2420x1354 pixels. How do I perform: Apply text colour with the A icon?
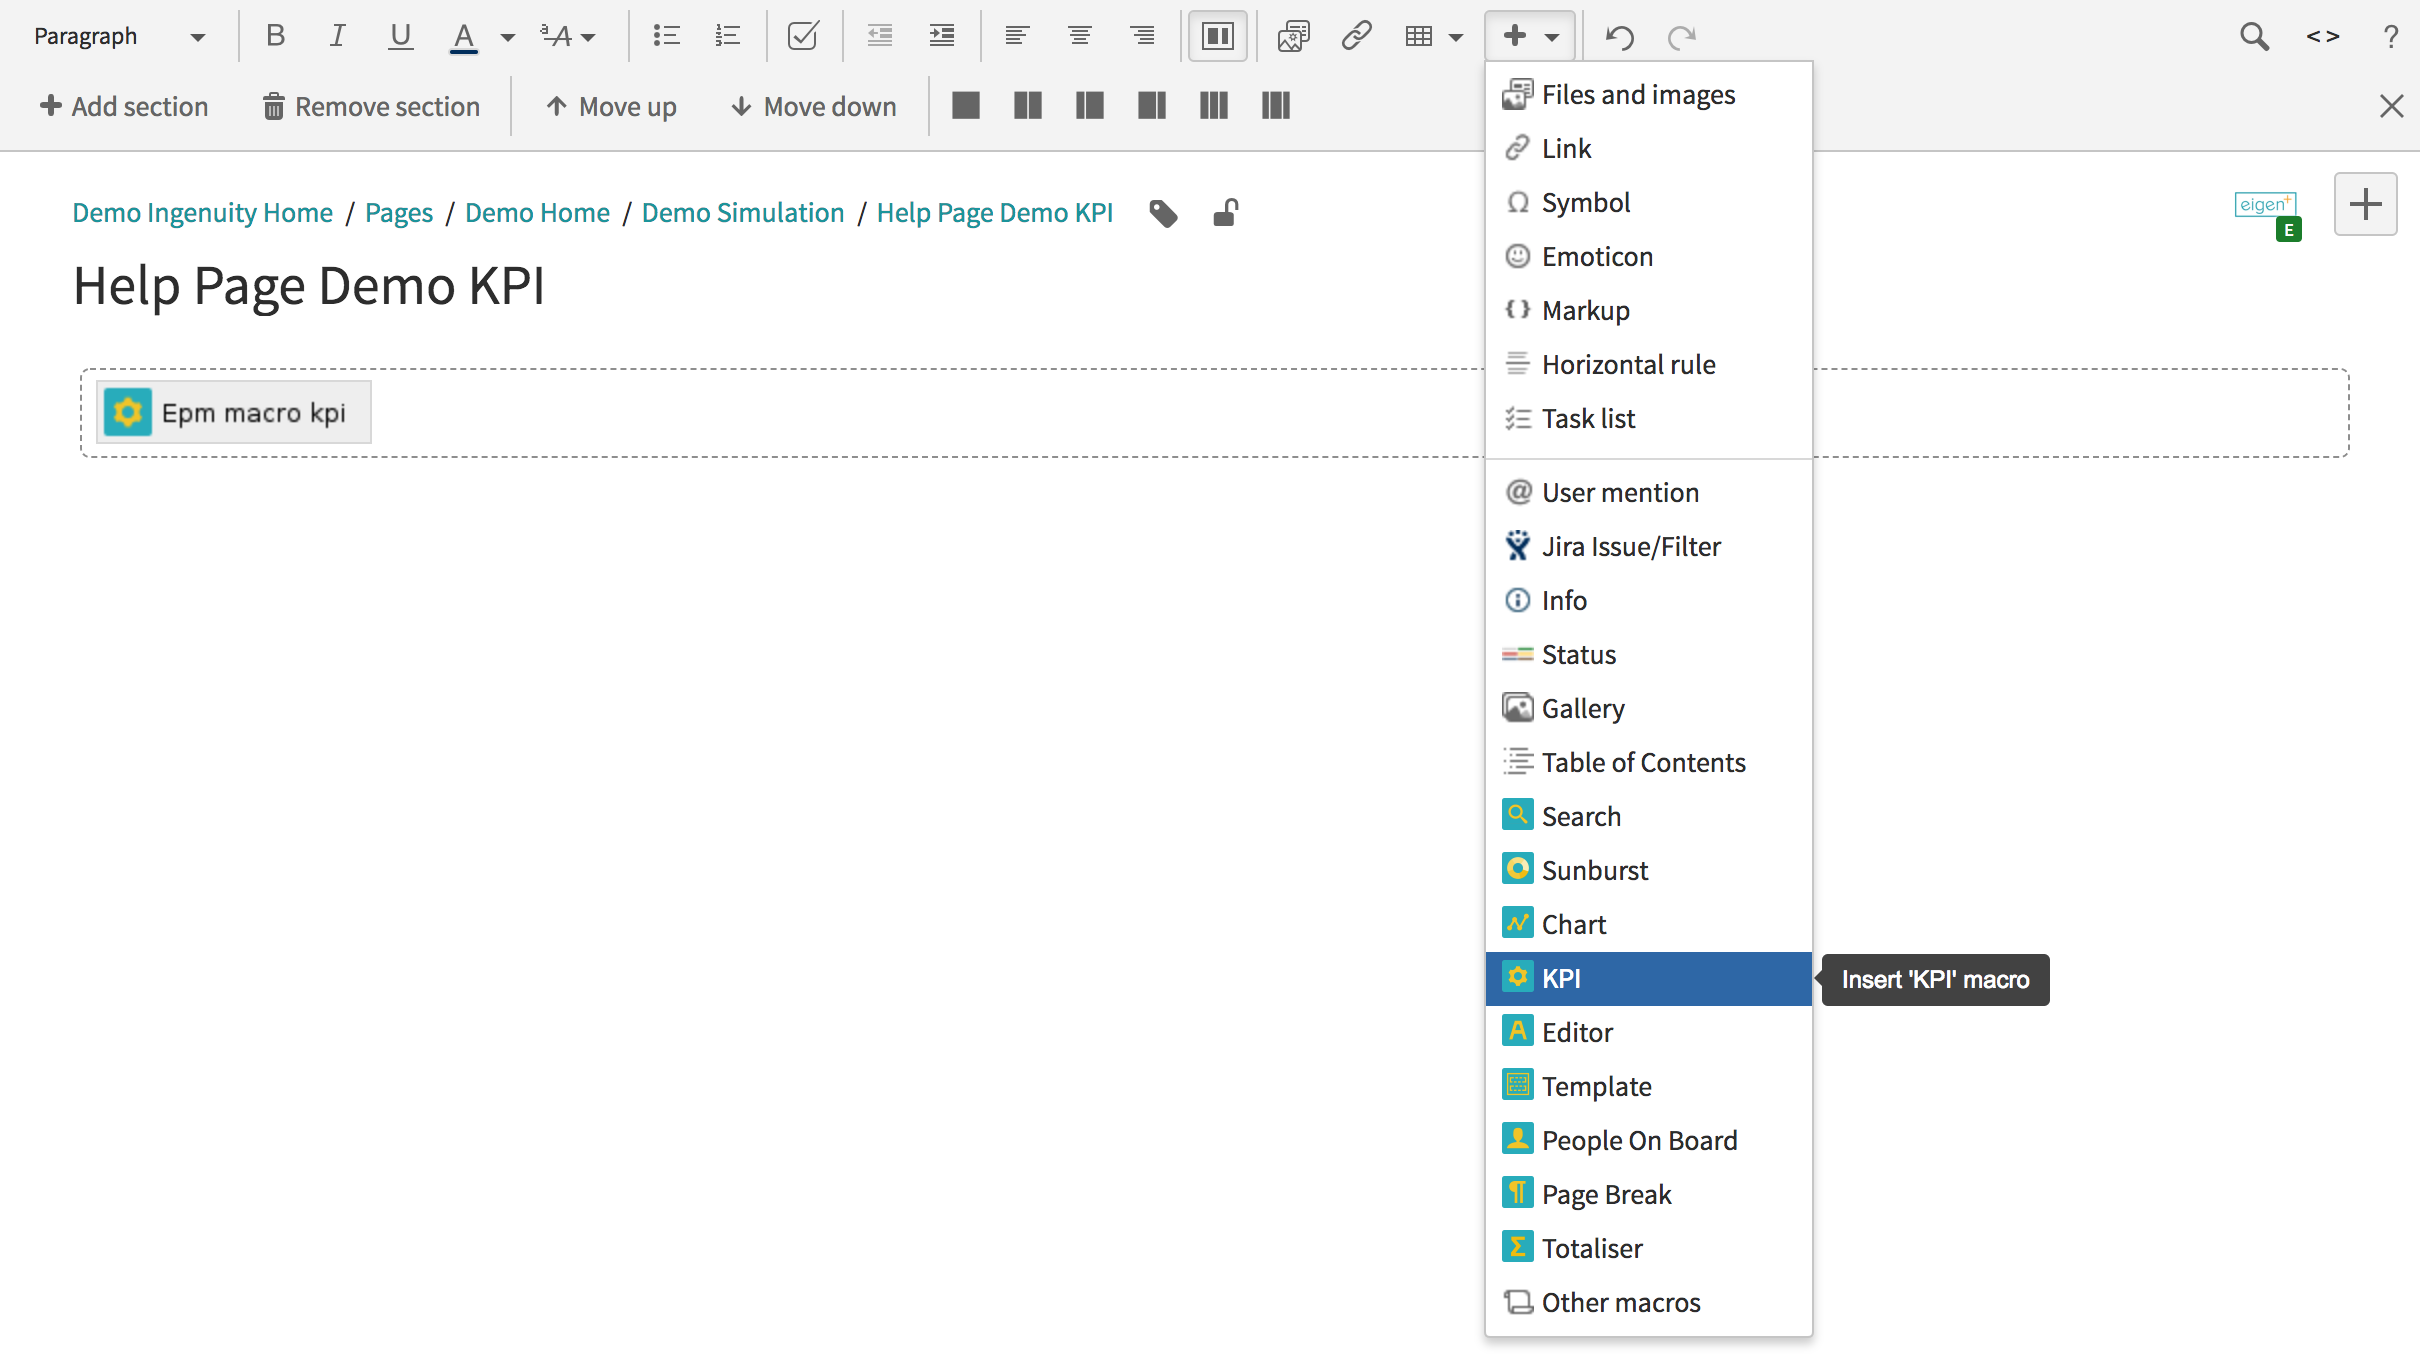pyautogui.click(x=463, y=36)
